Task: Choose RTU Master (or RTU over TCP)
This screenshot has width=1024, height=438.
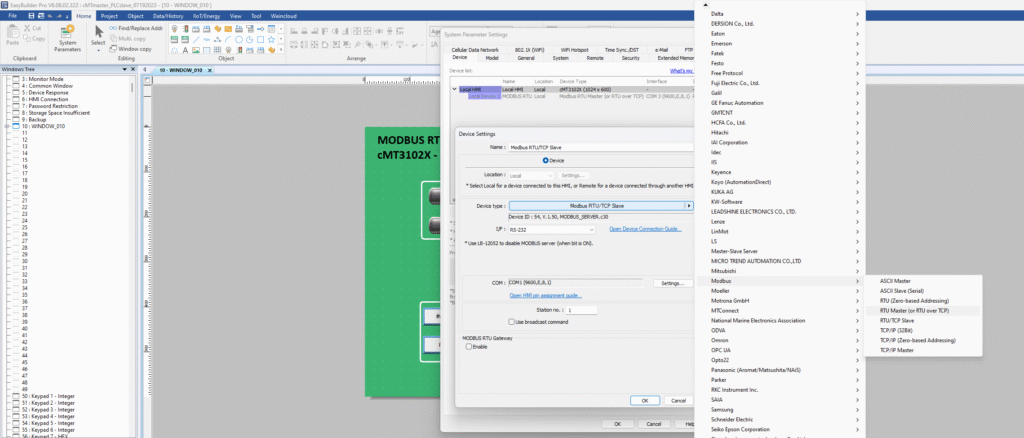Action: [x=914, y=311]
